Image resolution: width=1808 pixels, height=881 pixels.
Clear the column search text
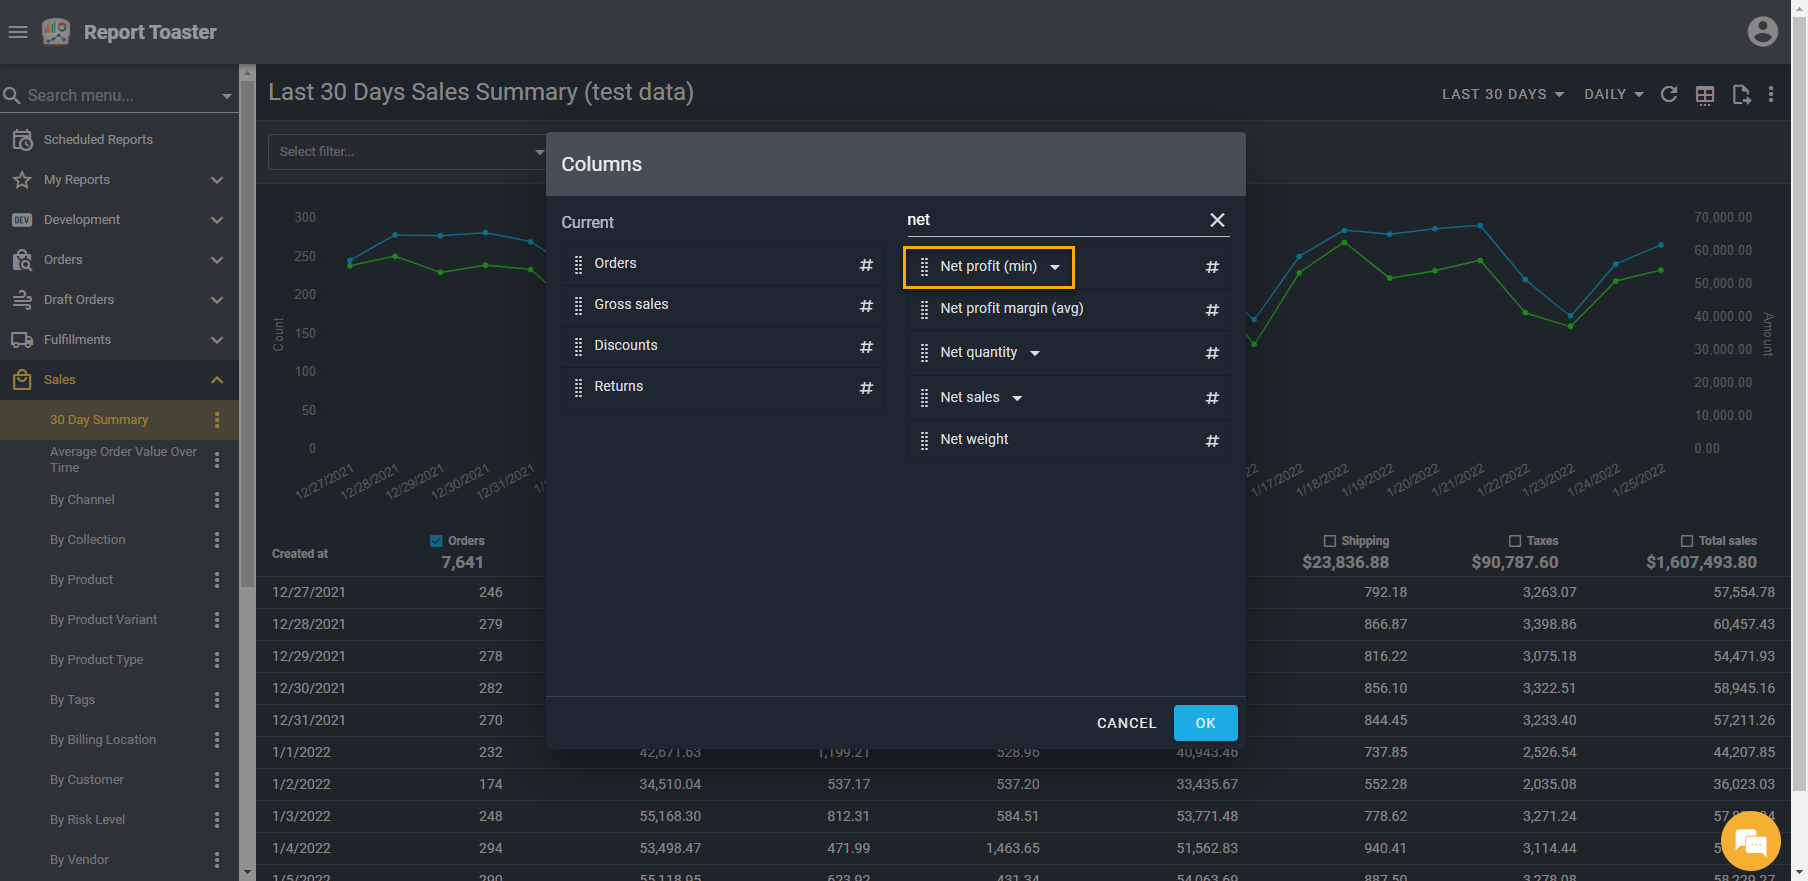click(x=1217, y=220)
